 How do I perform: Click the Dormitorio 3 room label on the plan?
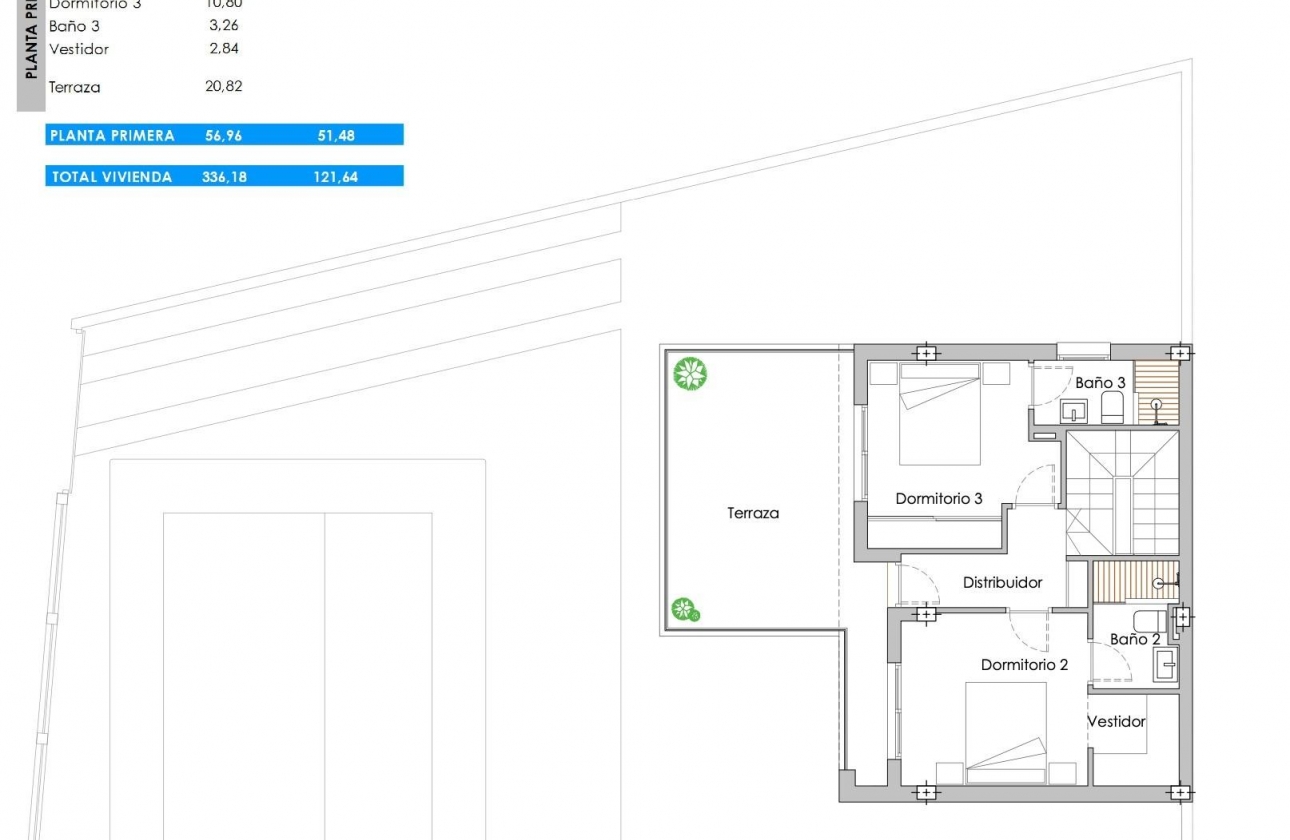939,498
